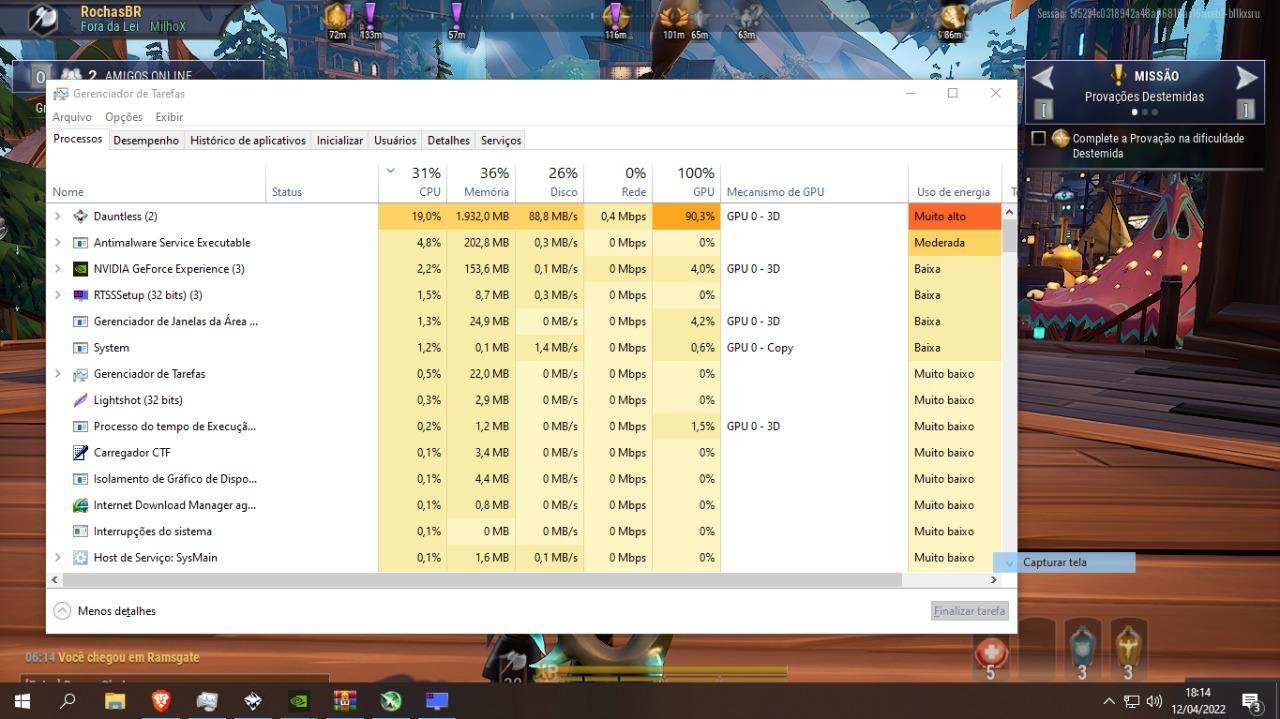
Task: Click the Dauntless process icon
Action: click(x=80, y=216)
